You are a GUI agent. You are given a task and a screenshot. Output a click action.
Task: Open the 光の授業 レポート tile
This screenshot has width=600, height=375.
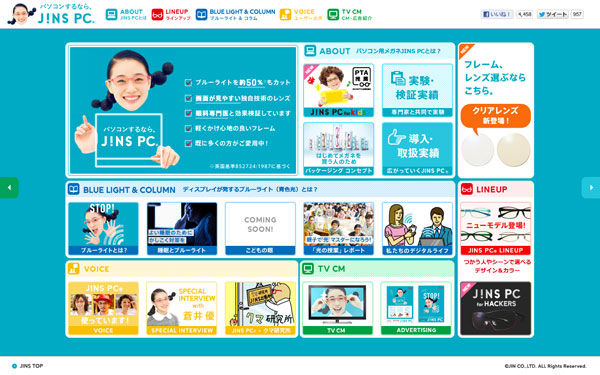tap(339, 228)
